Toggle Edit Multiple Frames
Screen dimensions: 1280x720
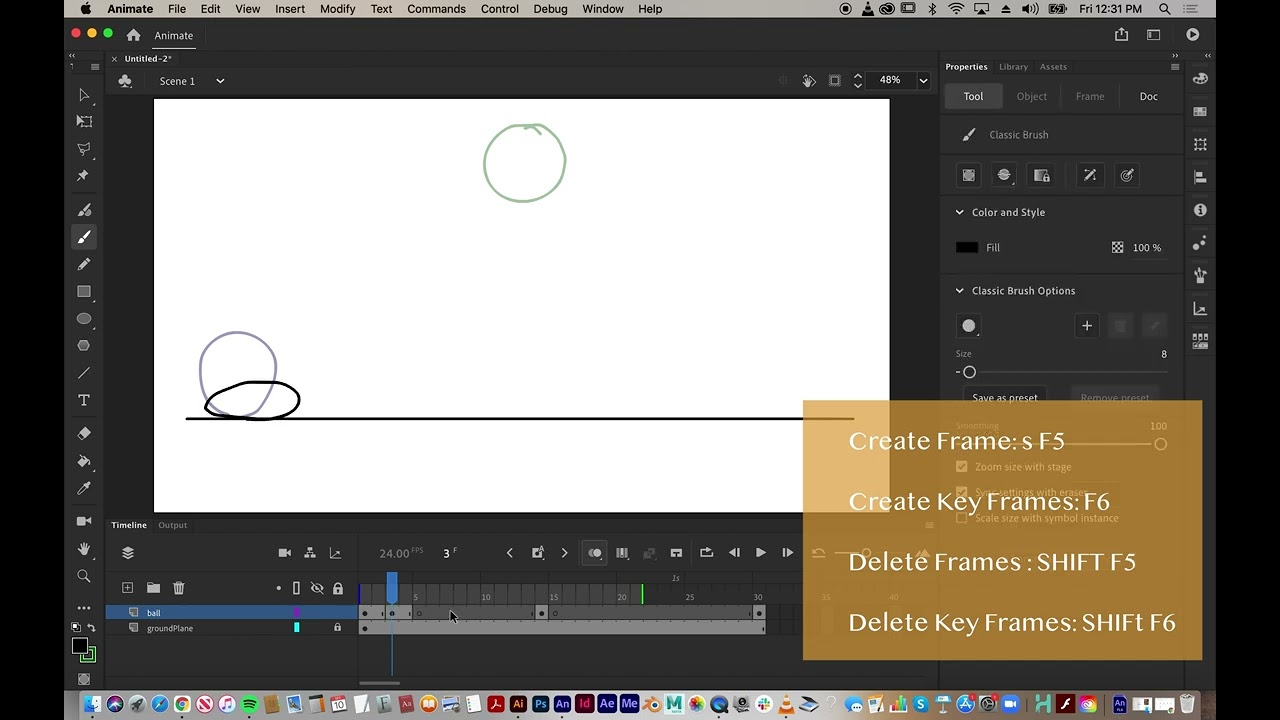click(x=622, y=553)
